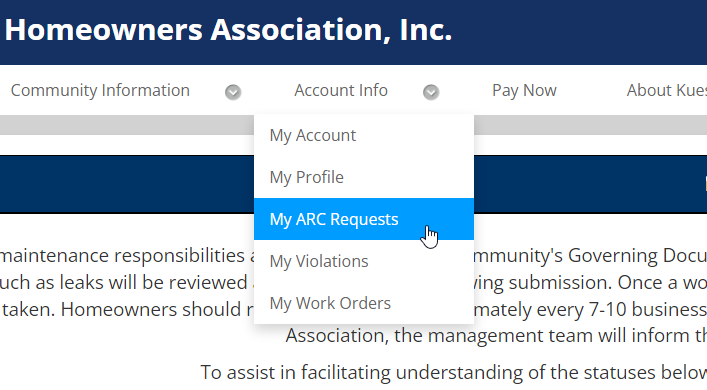Screen dimensions: 707x390
Task: Open the Community Information menu label
Action: pos(100,91)
